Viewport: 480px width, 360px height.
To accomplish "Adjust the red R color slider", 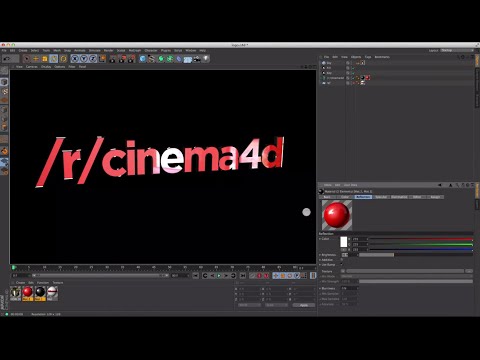I will click(x=421, y=239).
